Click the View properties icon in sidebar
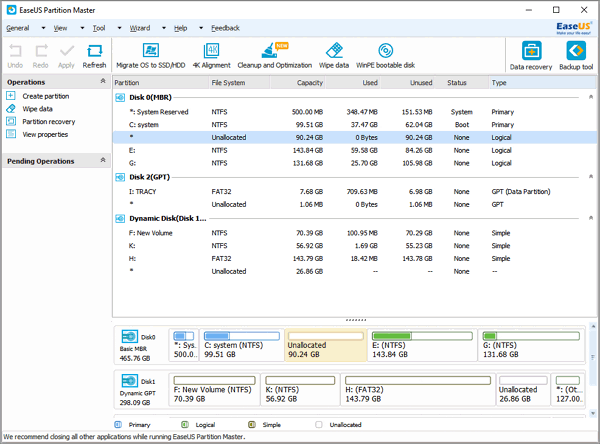This screenshot has height=444, width=600. click(11, 134)
